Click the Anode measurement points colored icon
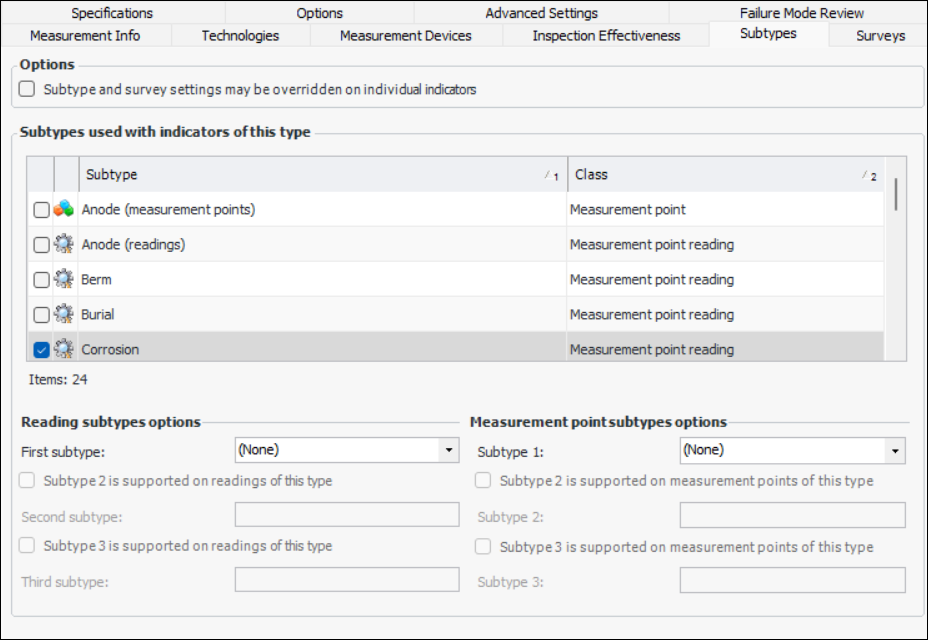The image size is (928, 640). coord(64,210)
